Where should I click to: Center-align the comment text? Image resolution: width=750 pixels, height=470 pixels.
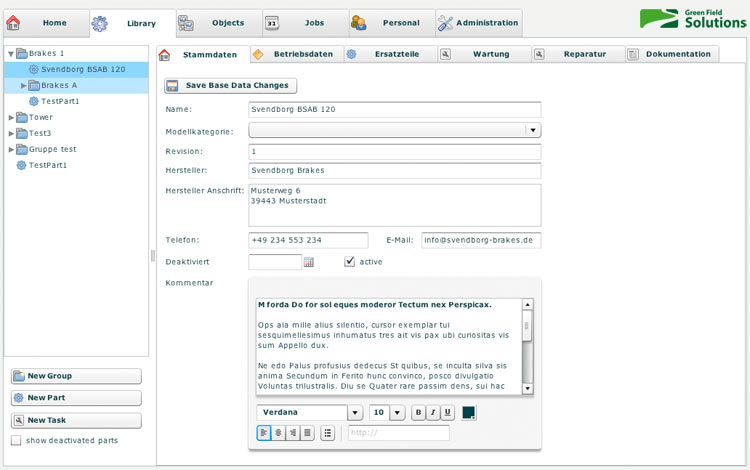tap(278, 433)
